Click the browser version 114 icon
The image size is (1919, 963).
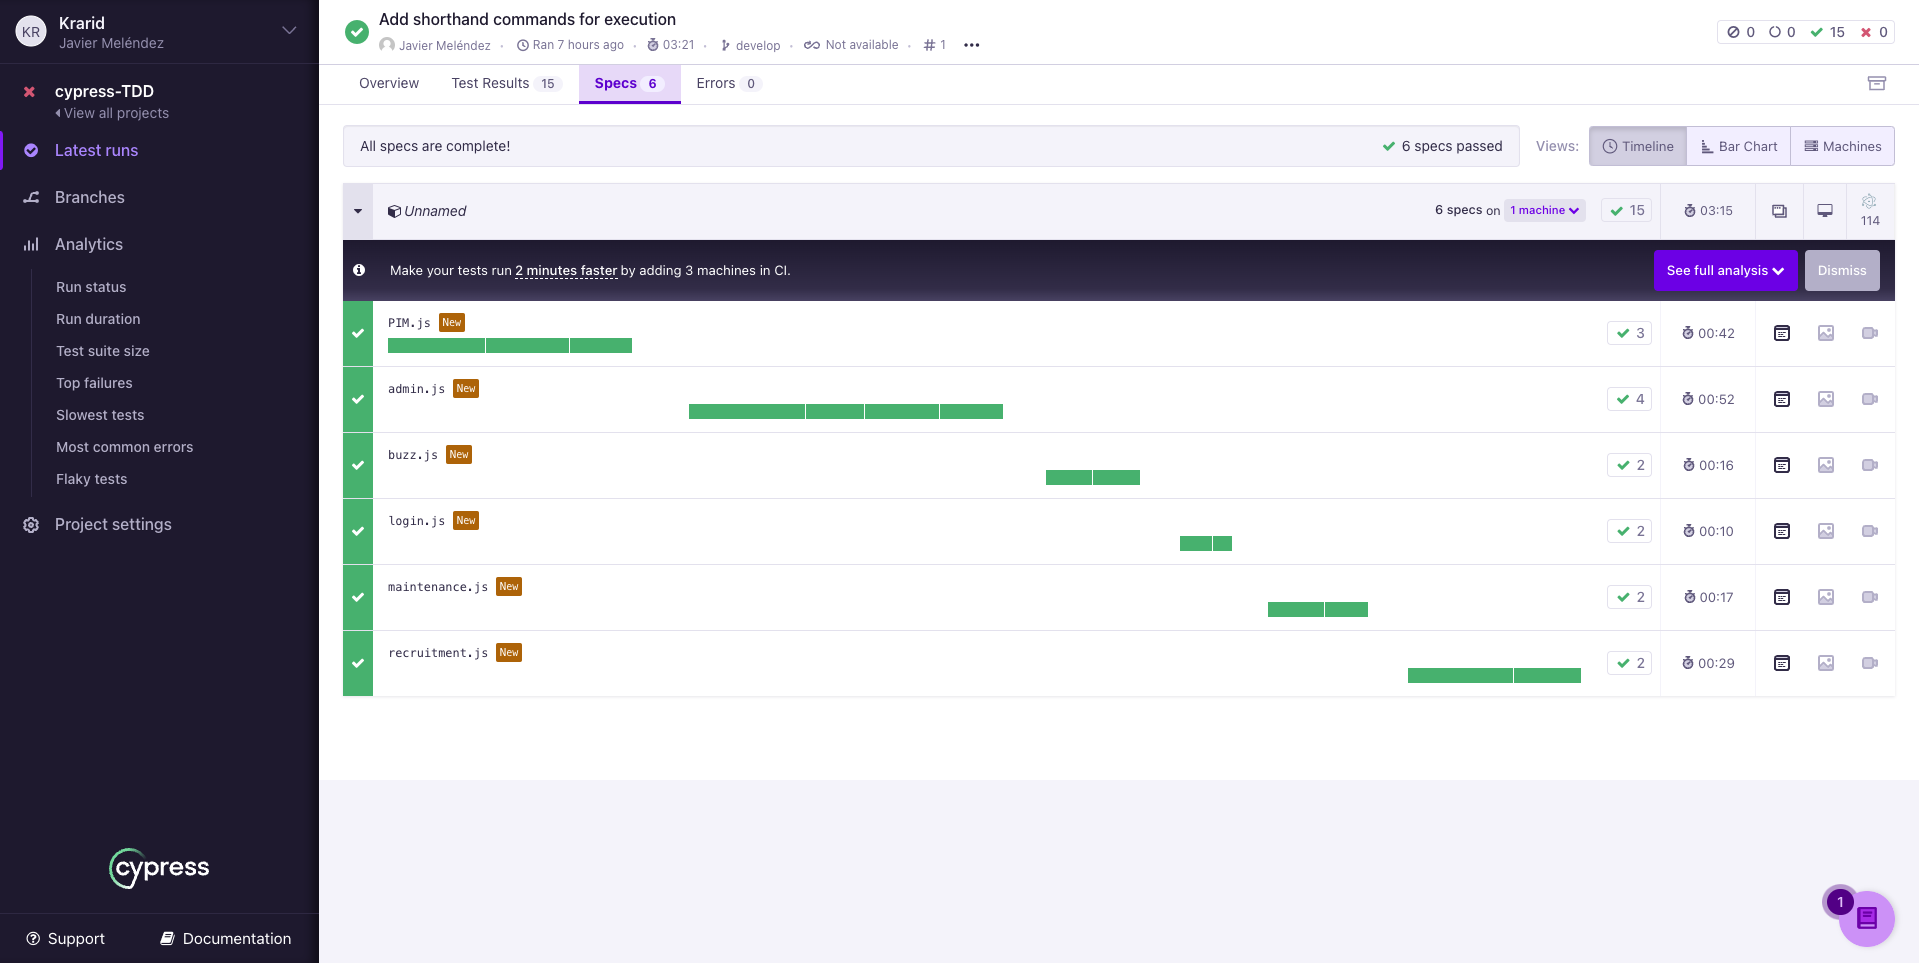(1869, 211)
